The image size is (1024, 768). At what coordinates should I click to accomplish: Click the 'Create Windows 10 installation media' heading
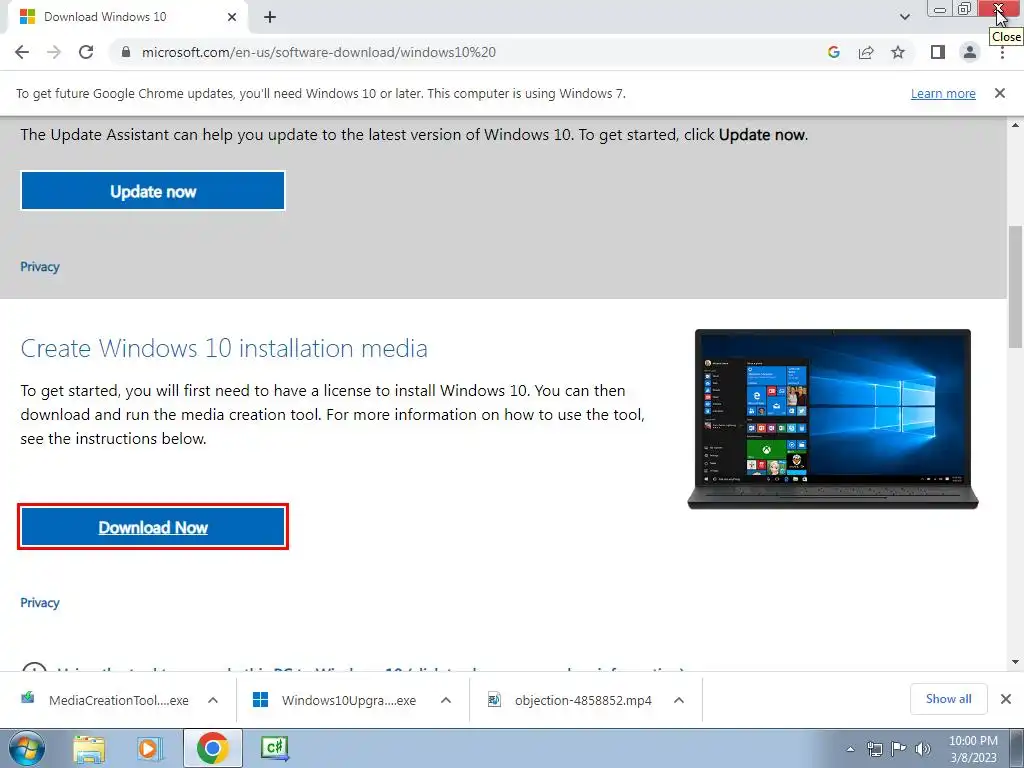[x=224, y=348]
